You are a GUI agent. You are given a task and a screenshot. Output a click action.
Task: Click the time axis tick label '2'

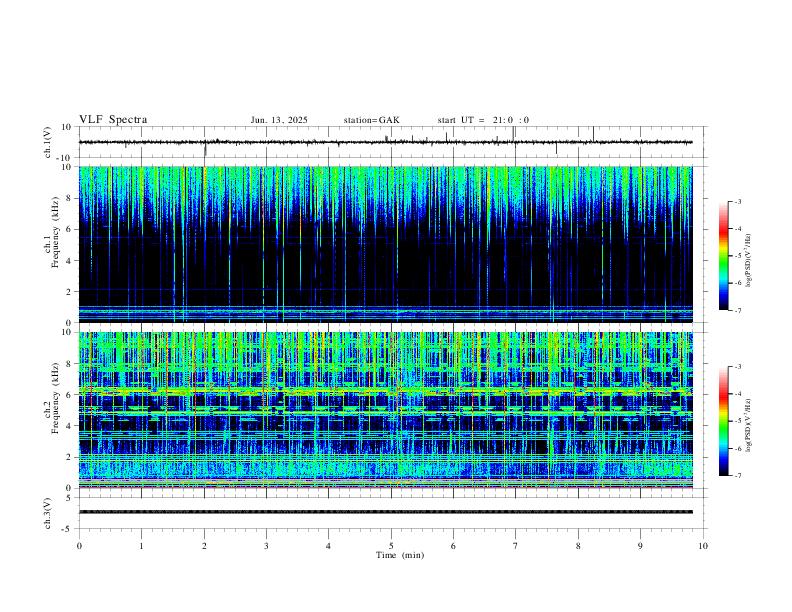click(x=204, y=546)
